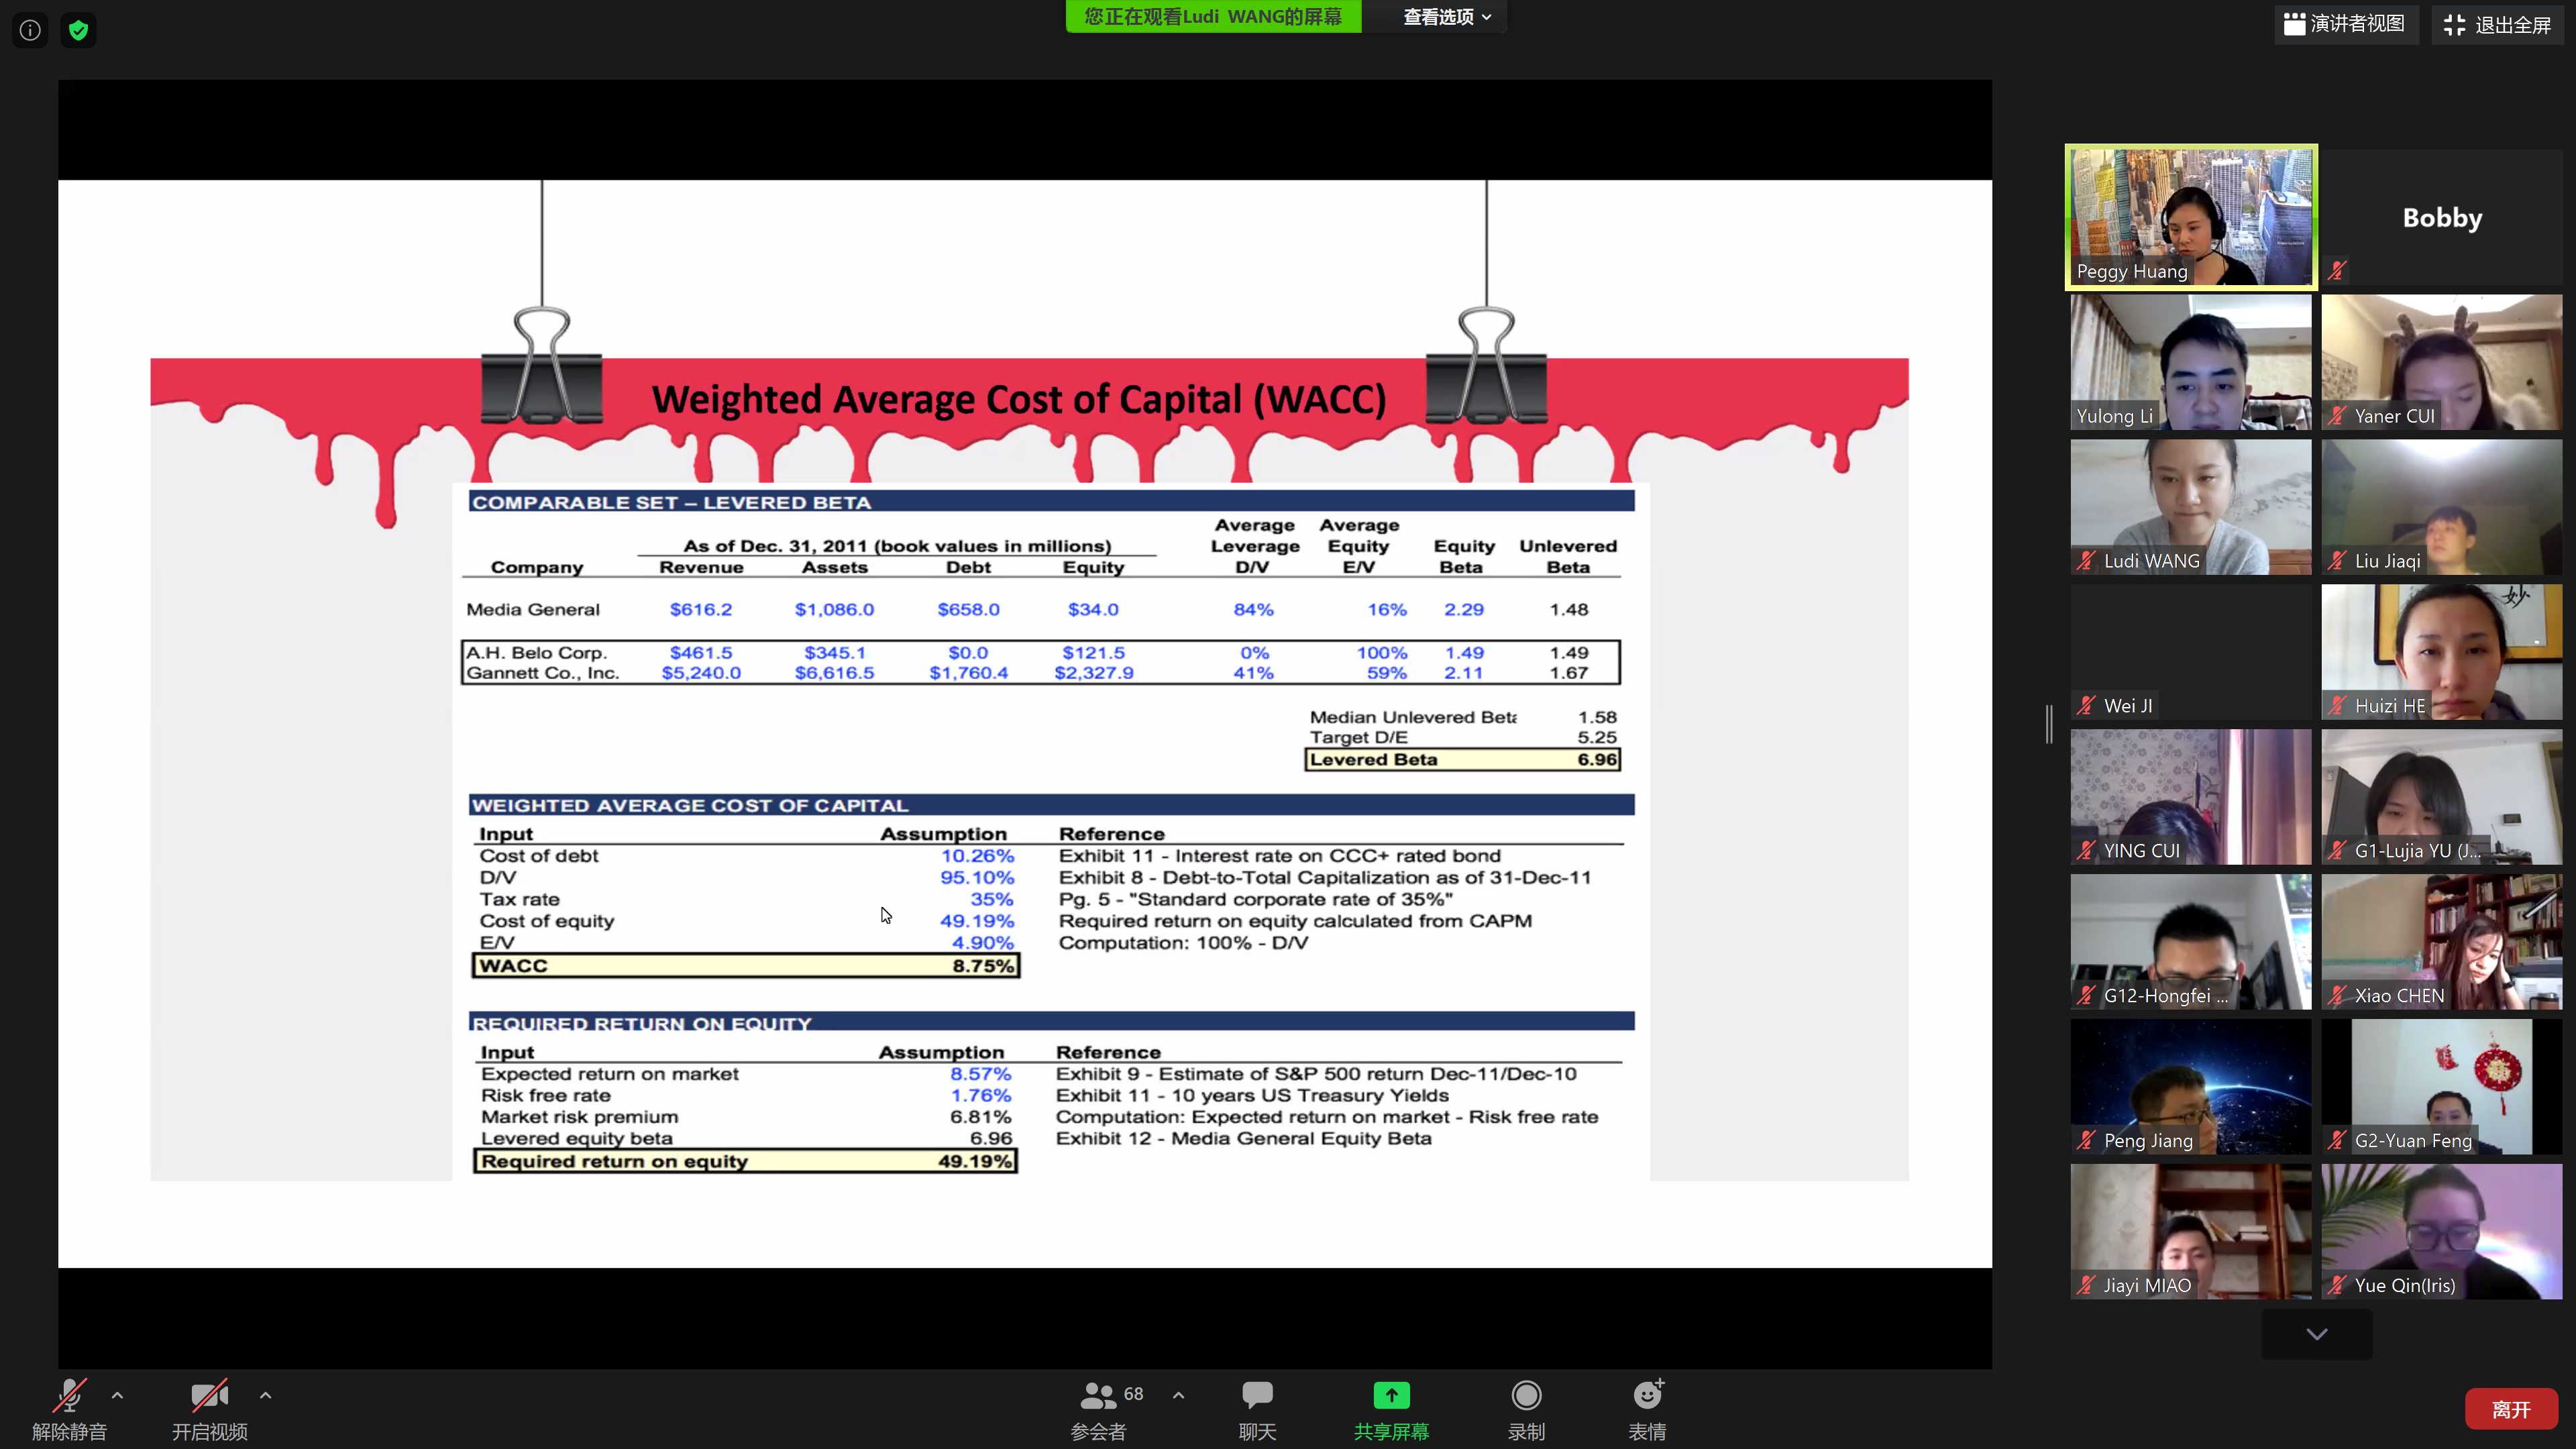The height and width of the screenshot is (1449, 2576).
Task: Expand audio options arrow next to microphone
Action: pos(118,1395)
